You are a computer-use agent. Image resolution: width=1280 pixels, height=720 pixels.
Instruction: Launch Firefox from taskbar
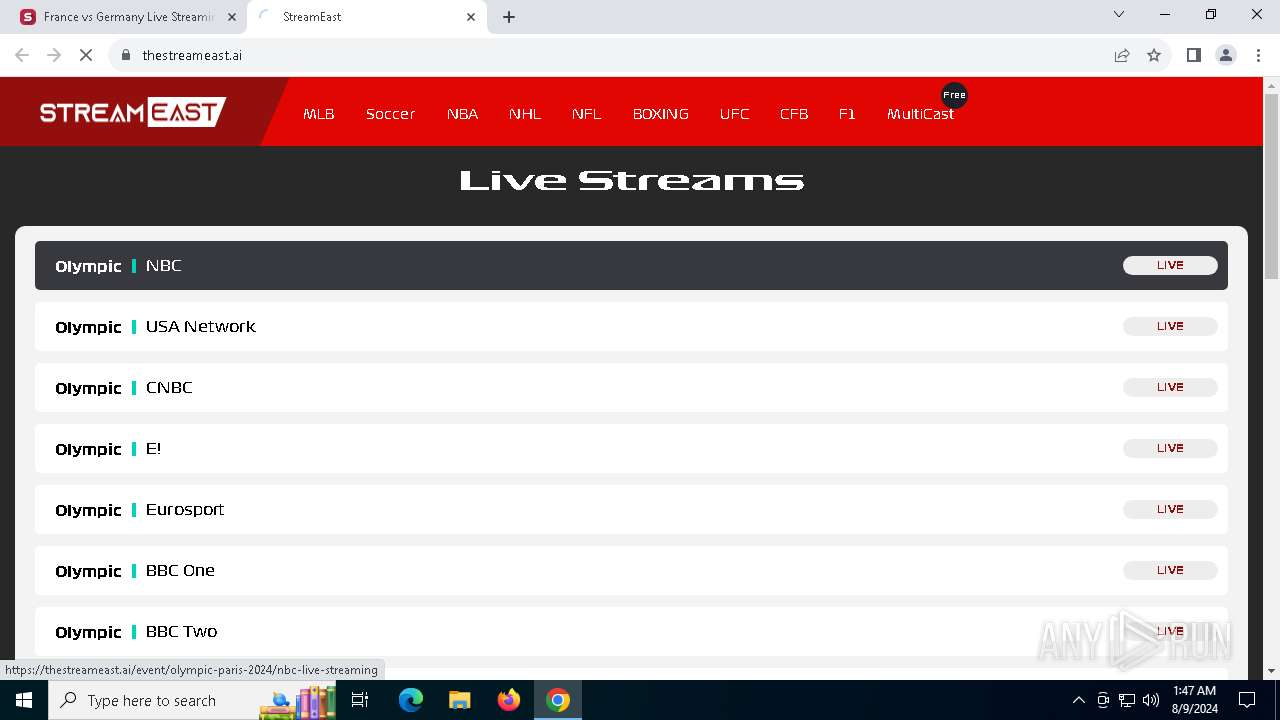(x=509, y=700)
